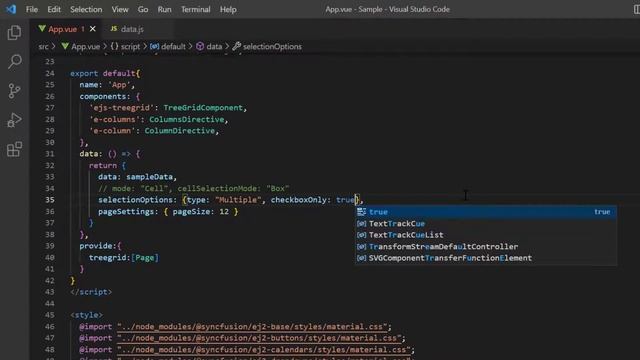Click the closing script tag on line 43
This screenshot has height=360, width=640.
tap(91, 292)
